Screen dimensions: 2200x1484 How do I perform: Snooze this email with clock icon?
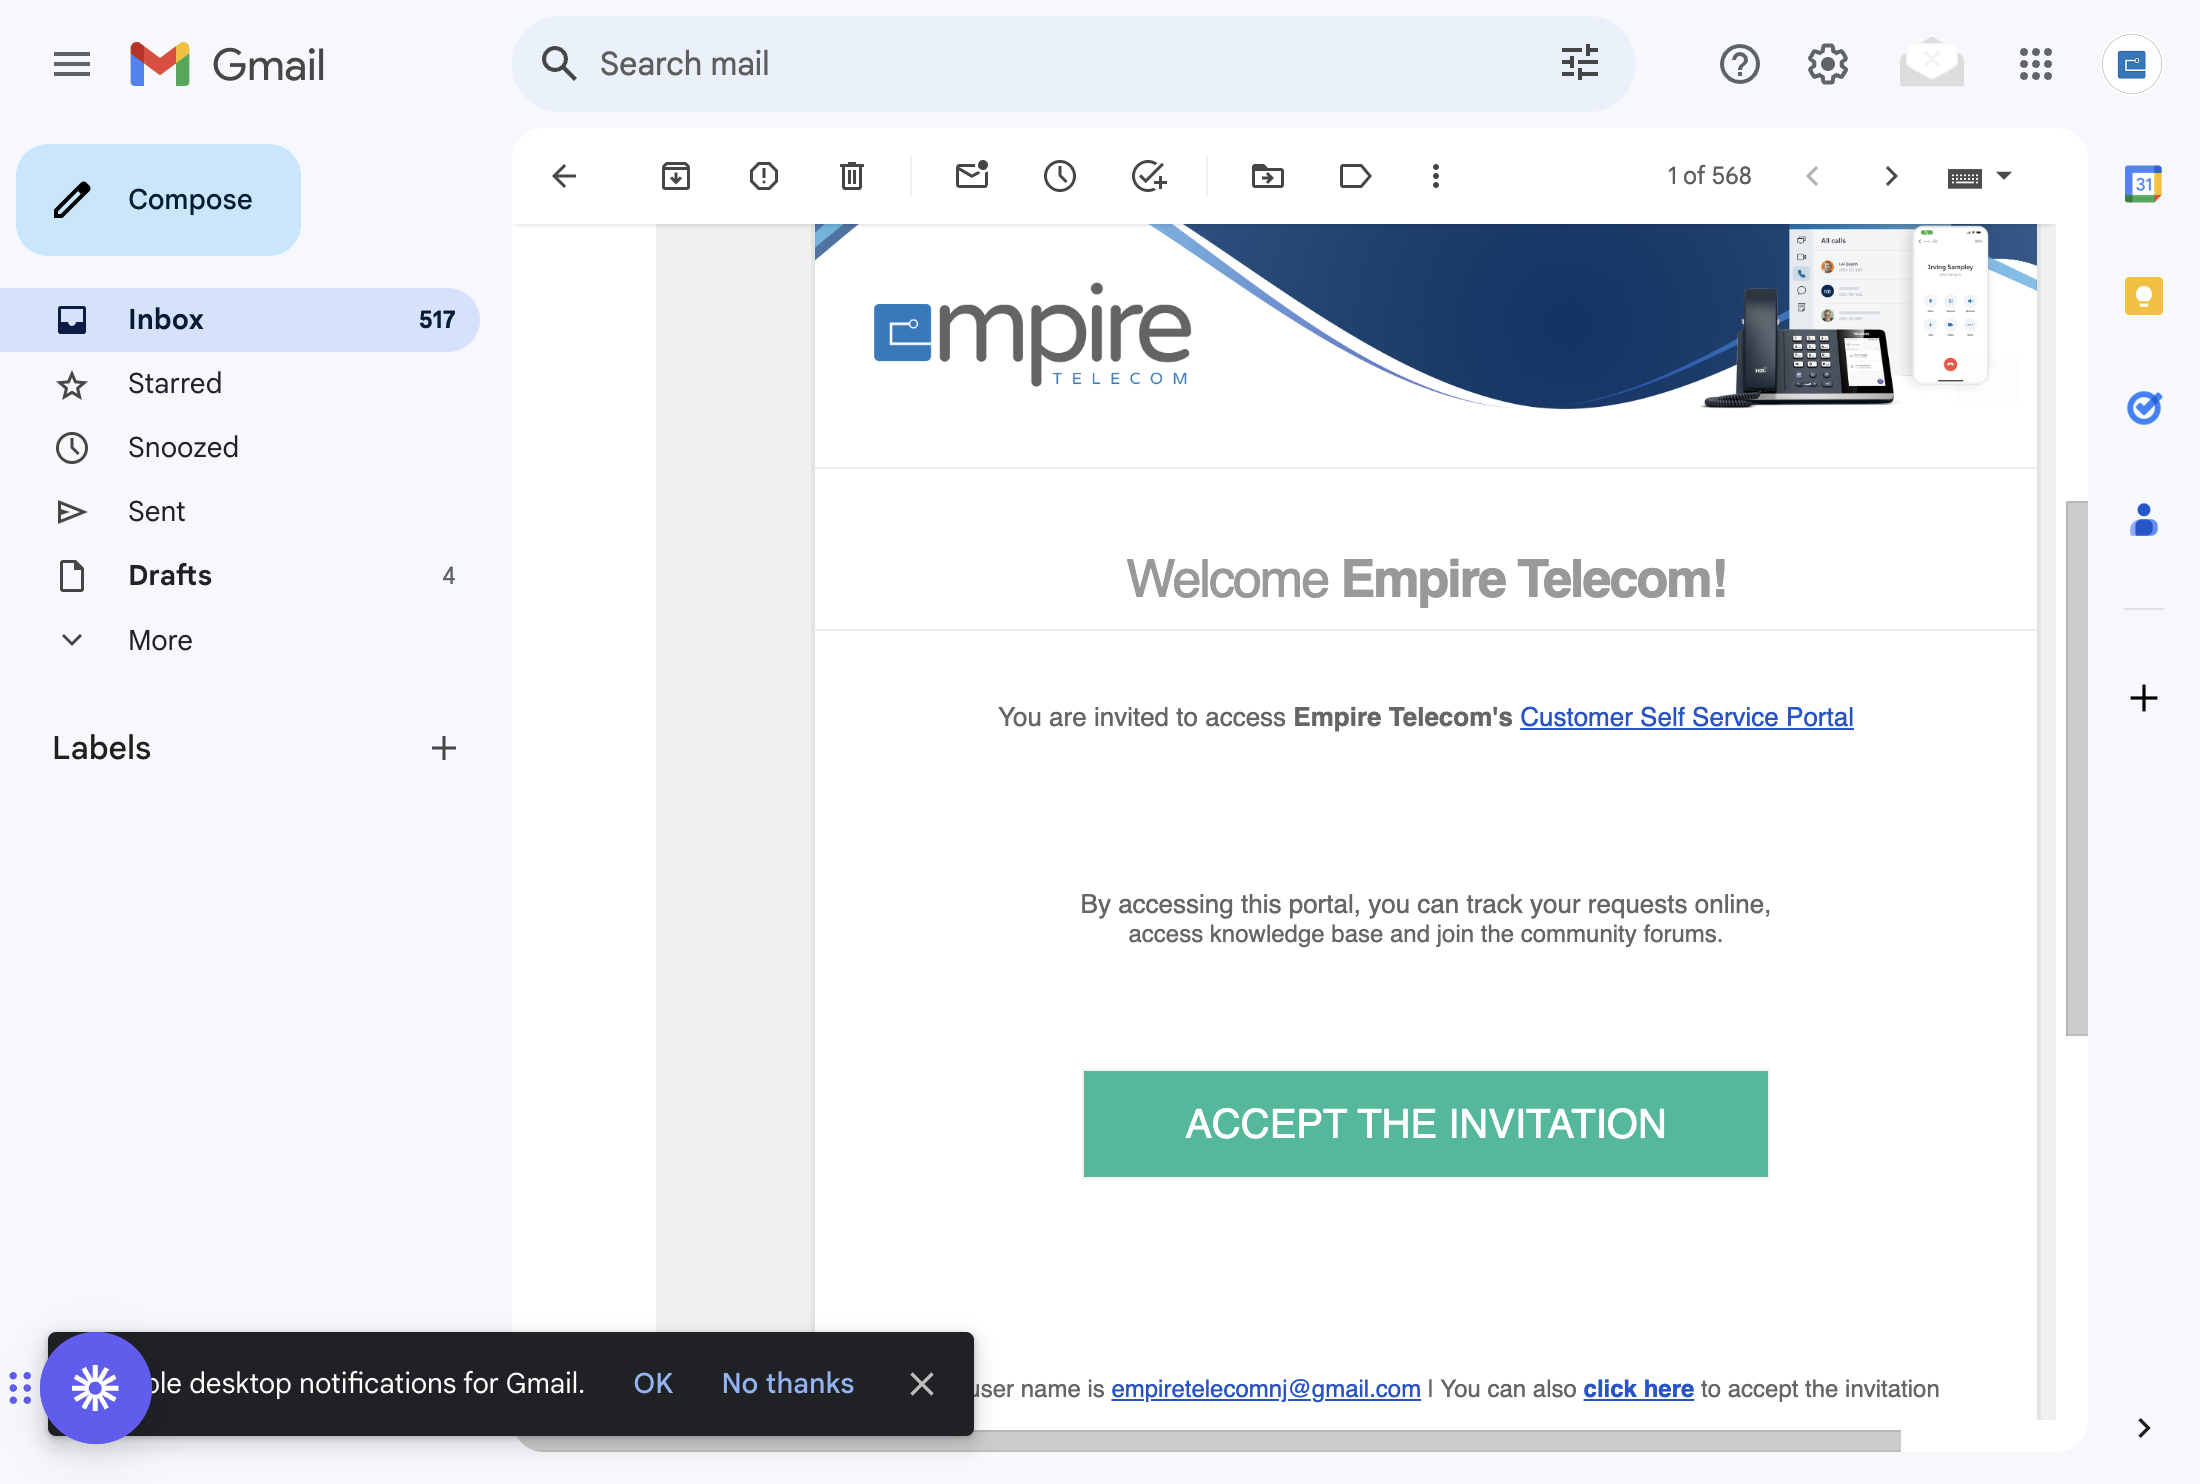click(1060, 176)
